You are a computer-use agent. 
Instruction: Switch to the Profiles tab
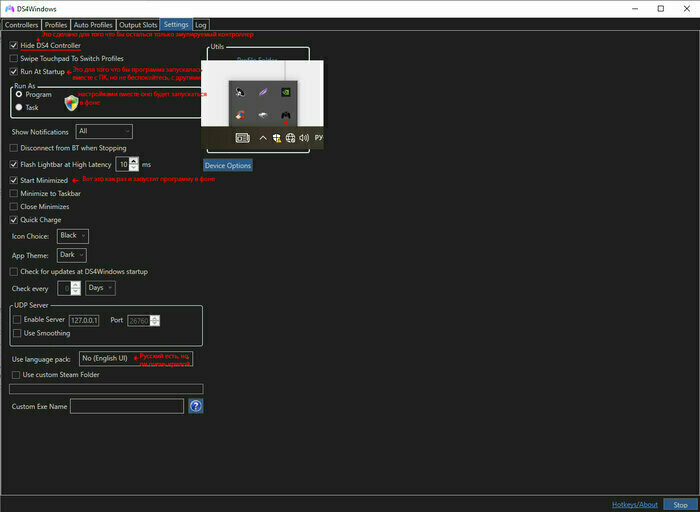click(56, 25)
